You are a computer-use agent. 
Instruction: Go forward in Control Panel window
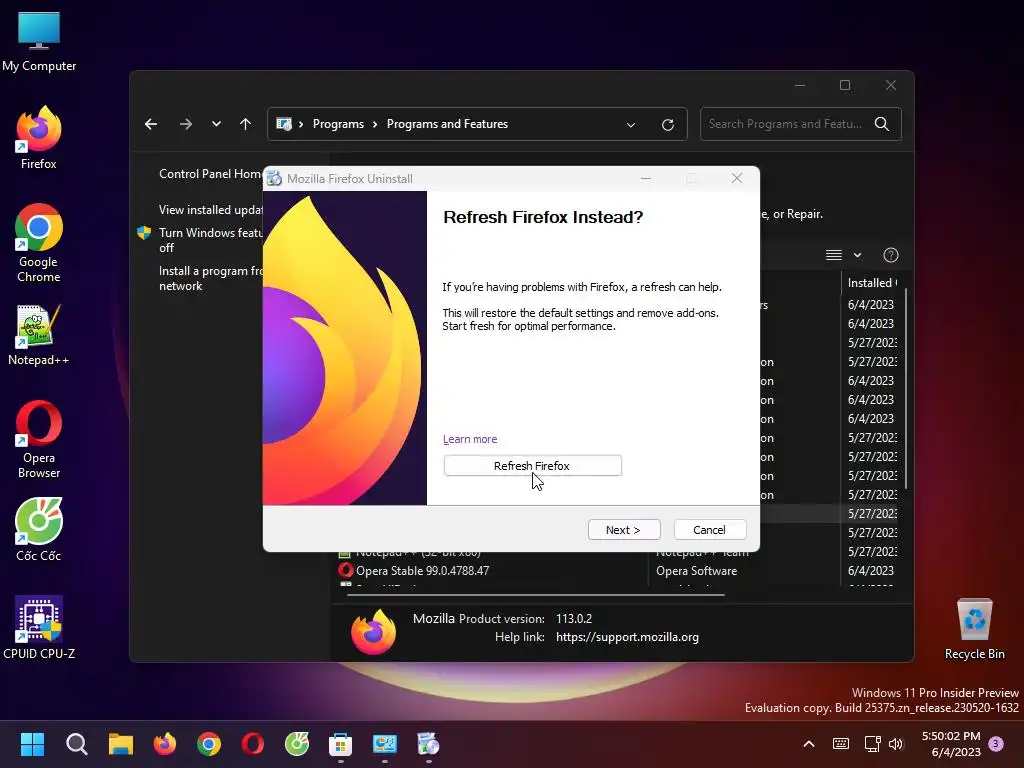(186, 124)
